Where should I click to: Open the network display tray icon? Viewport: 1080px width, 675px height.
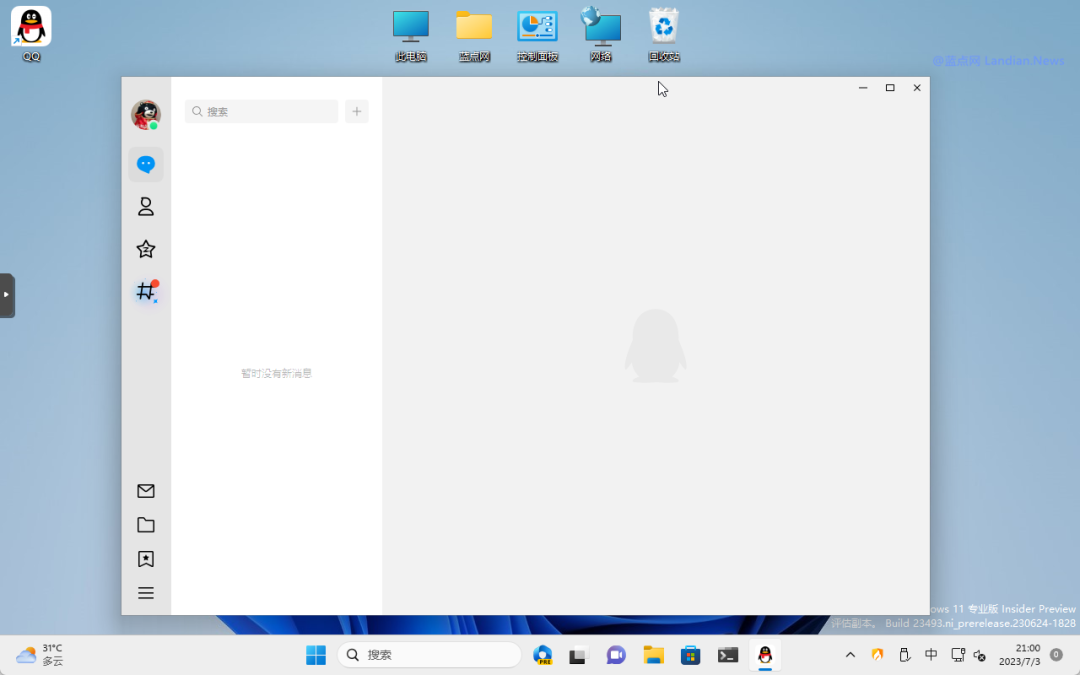(x=957, y=655)
